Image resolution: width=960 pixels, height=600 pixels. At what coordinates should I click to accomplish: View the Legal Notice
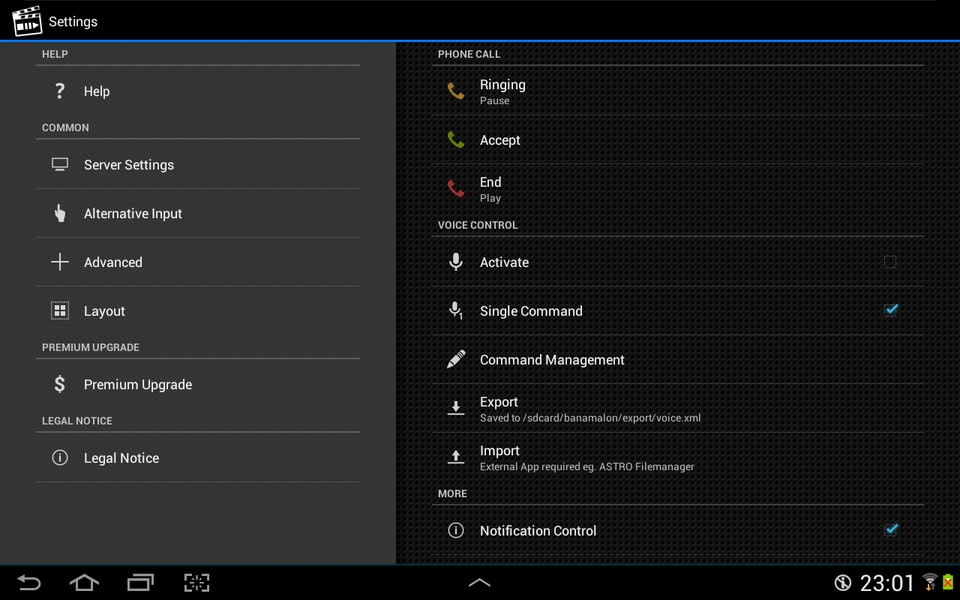198,457
